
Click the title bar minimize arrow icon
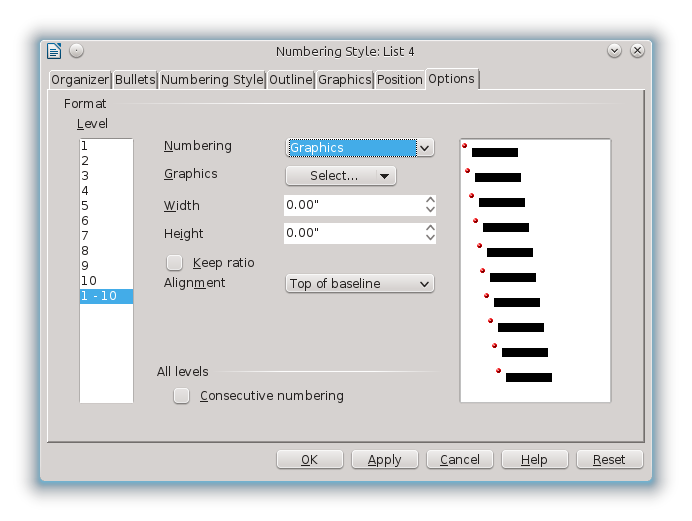tap(614, 51)
